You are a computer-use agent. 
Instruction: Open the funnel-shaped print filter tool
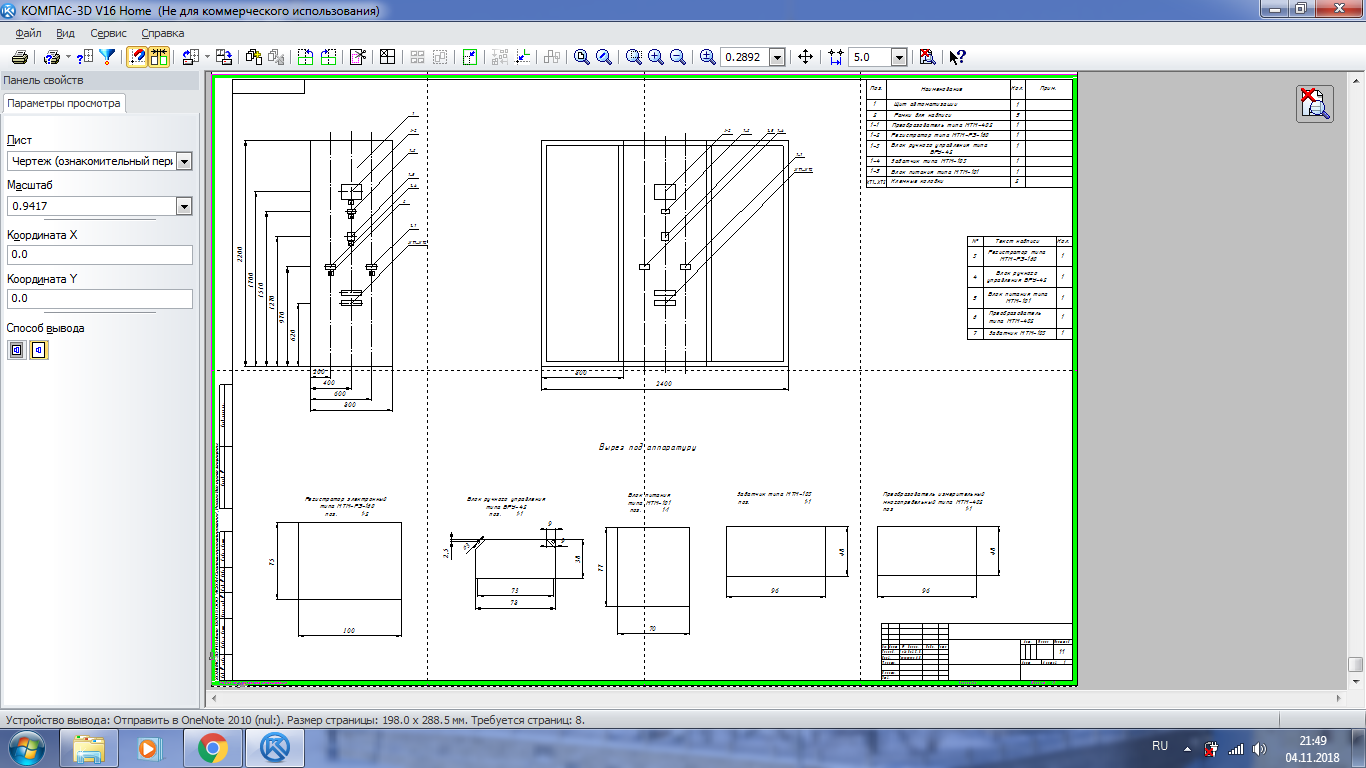point(107,57)
